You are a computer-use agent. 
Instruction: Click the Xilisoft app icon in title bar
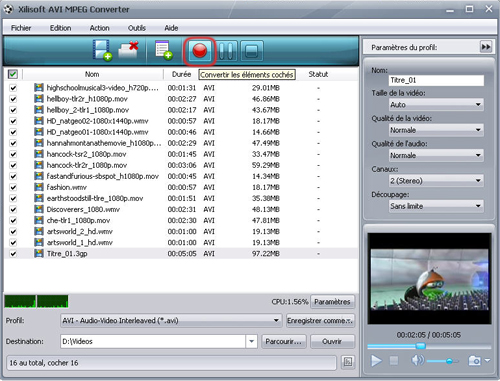pos(8,9)
